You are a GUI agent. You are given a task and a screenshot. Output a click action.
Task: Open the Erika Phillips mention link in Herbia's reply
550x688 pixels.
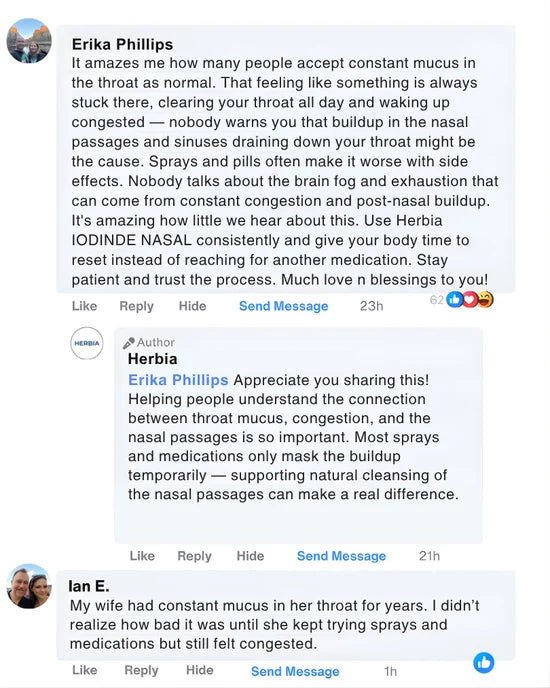tap(178, 380)
